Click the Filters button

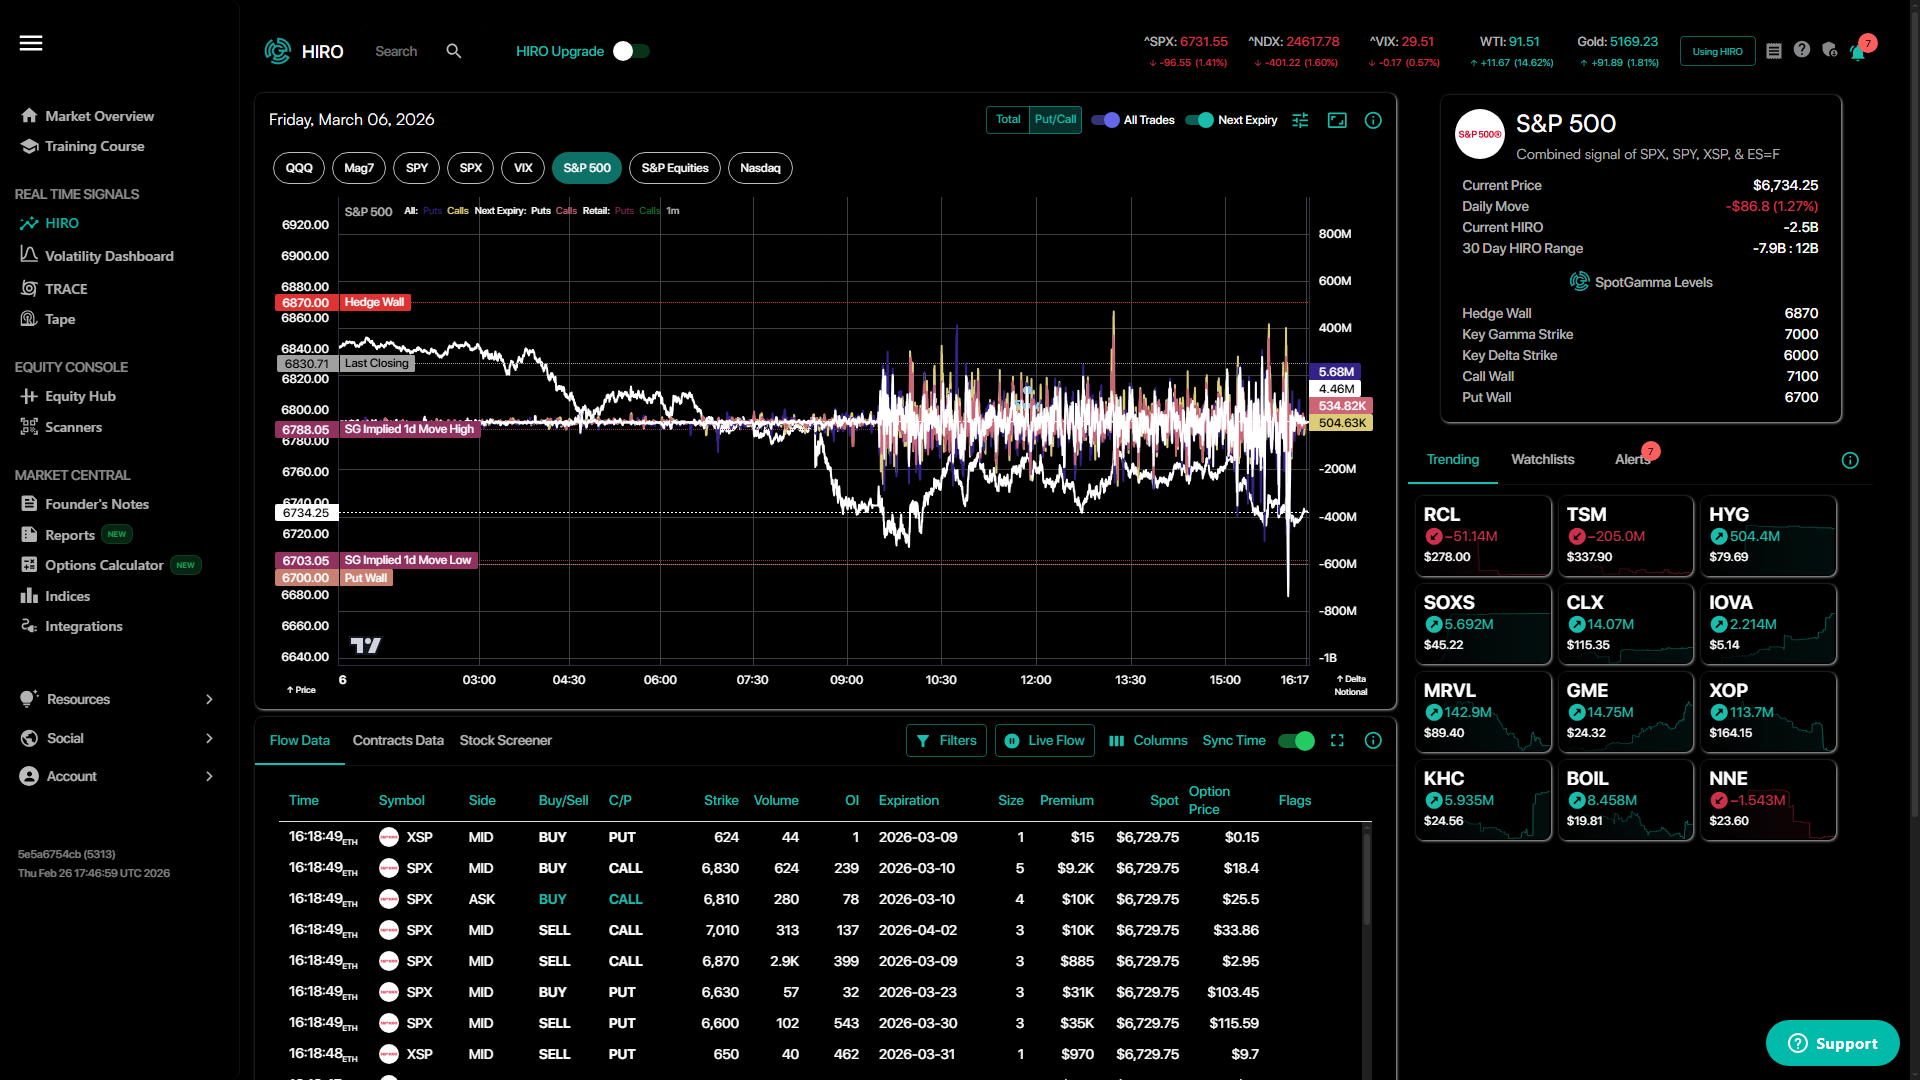click(x=946, y=741)
